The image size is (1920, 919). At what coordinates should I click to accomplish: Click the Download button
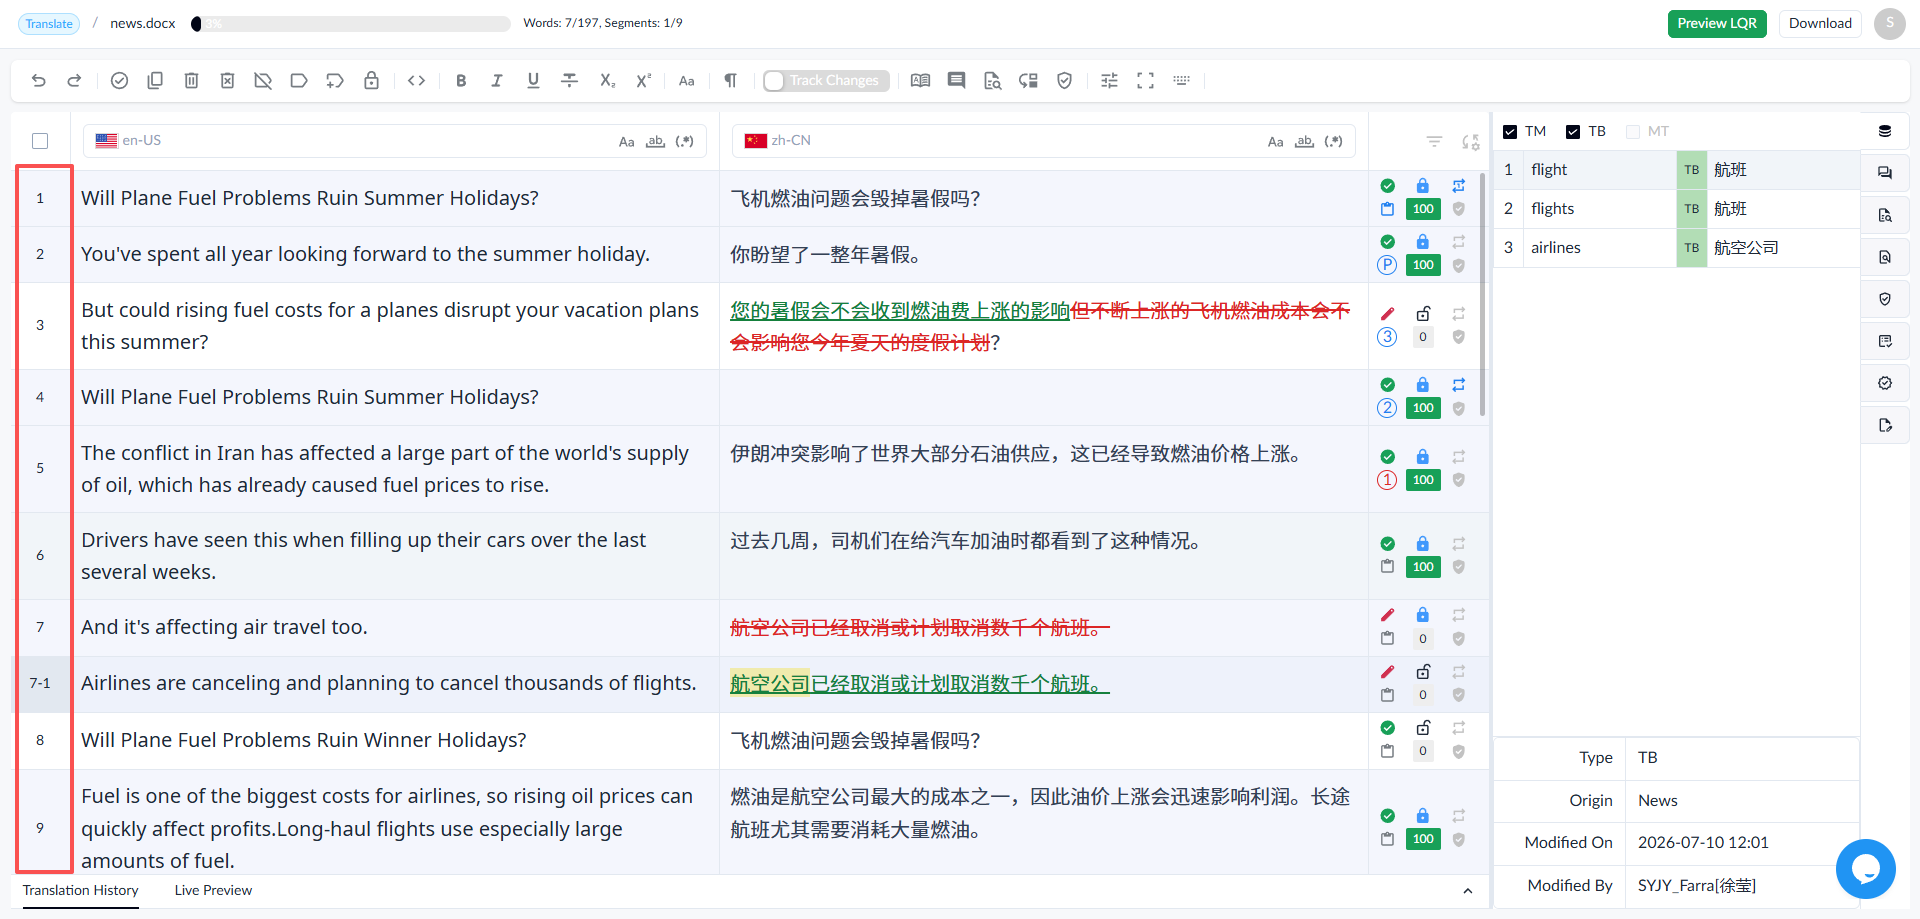pos(1820,24)
